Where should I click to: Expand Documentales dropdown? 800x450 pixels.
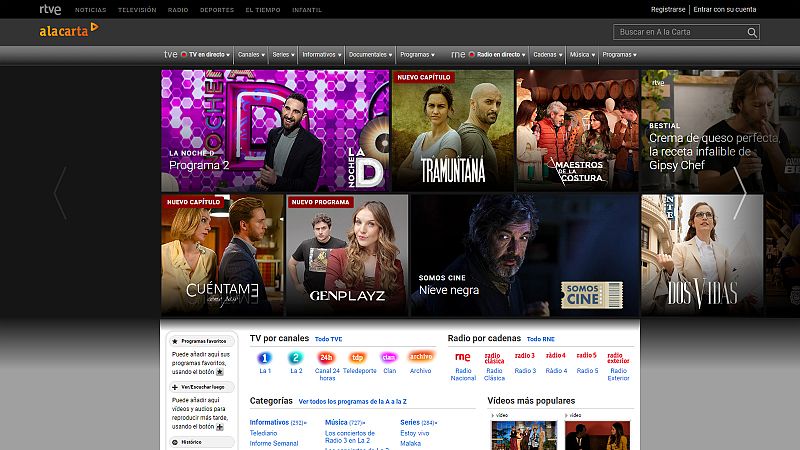coord(370,55)
